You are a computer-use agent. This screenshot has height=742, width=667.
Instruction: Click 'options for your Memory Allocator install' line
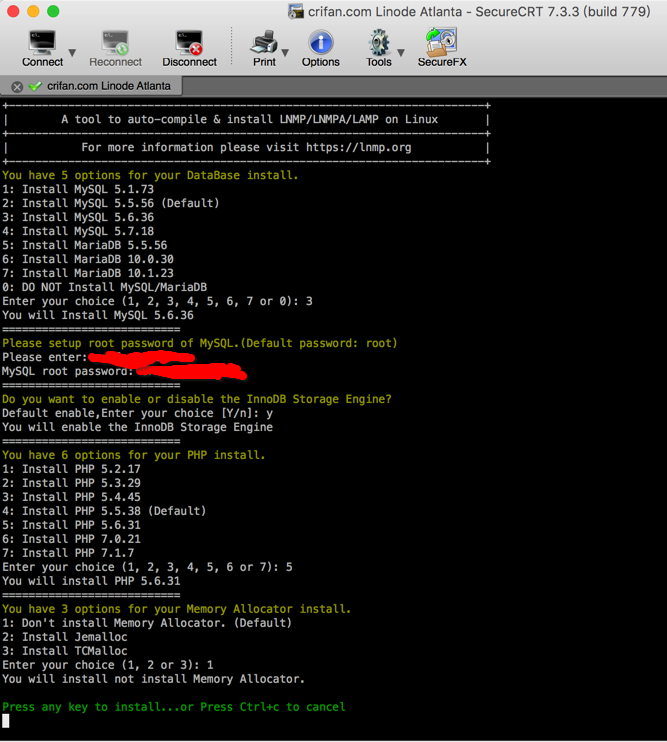tap(176, 609)
